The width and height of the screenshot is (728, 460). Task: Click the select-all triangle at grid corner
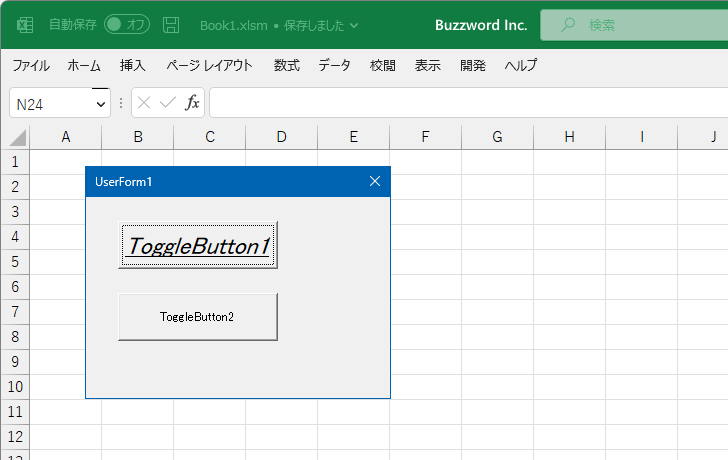point(17,138)
